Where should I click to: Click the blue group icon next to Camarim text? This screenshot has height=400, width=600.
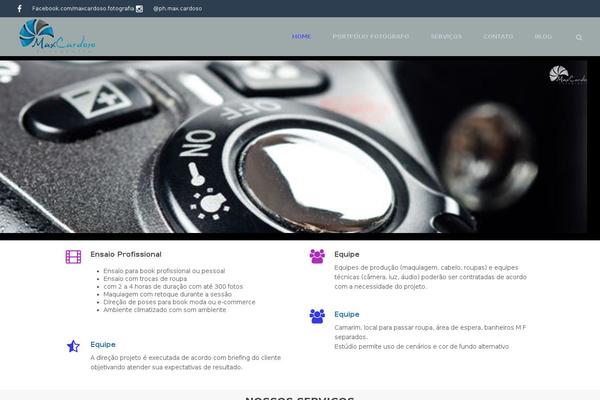(317, 316)
